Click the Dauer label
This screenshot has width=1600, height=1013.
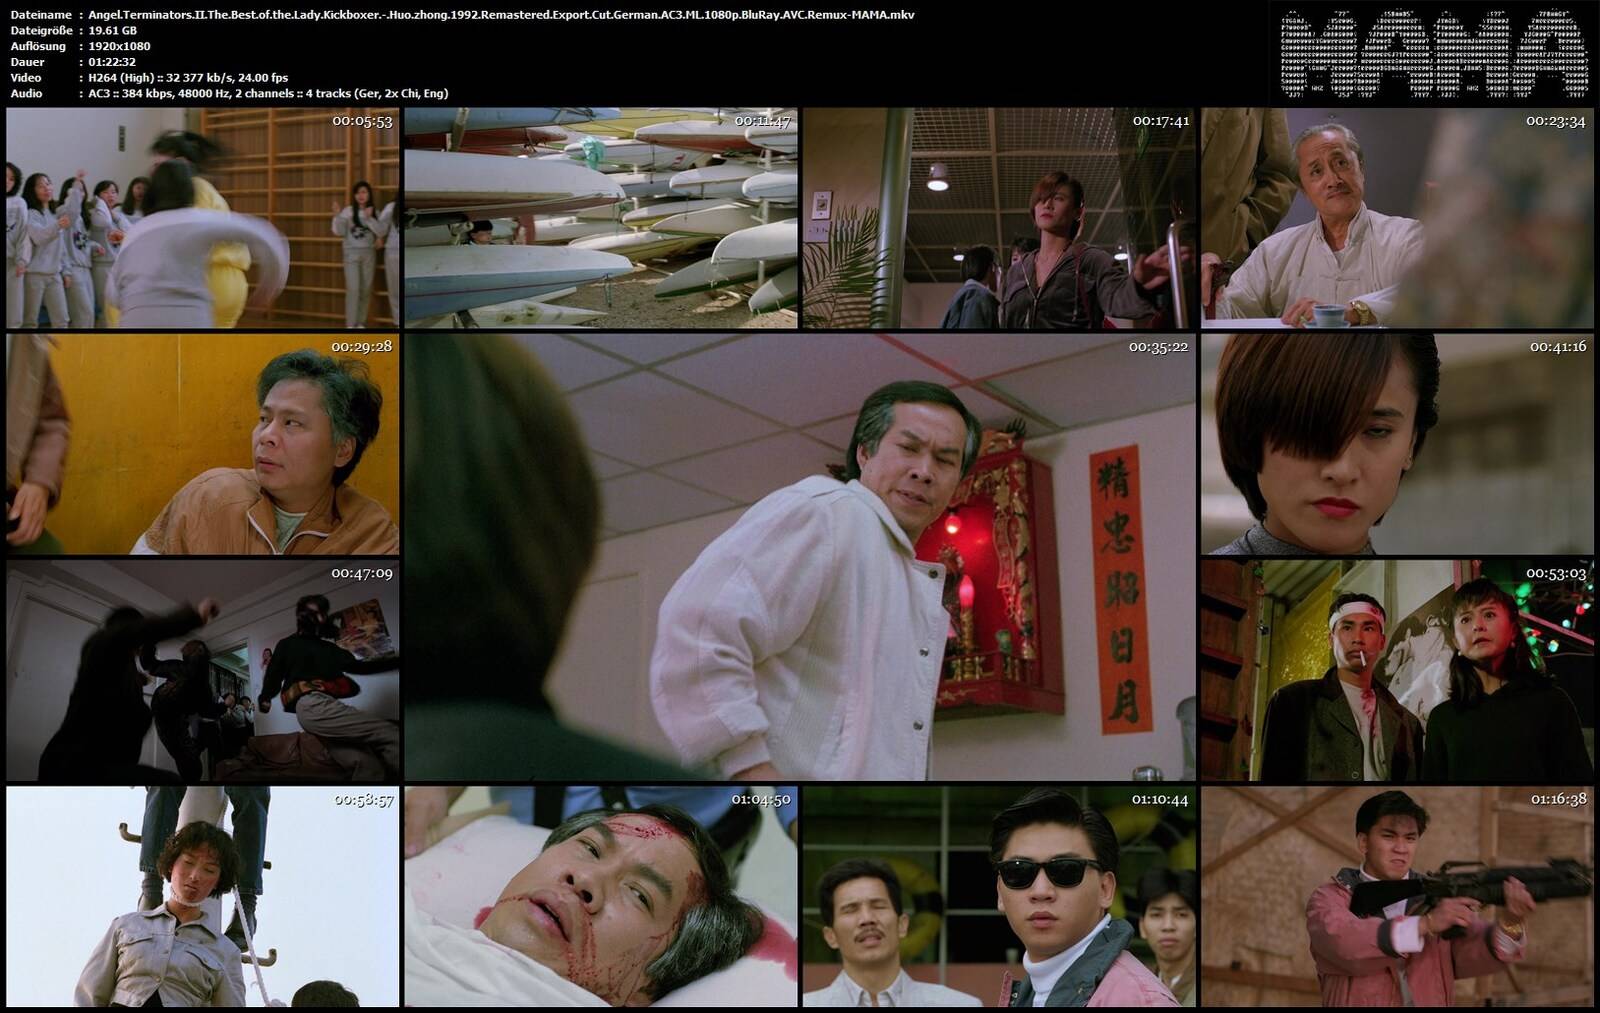(x=27, y=62)
